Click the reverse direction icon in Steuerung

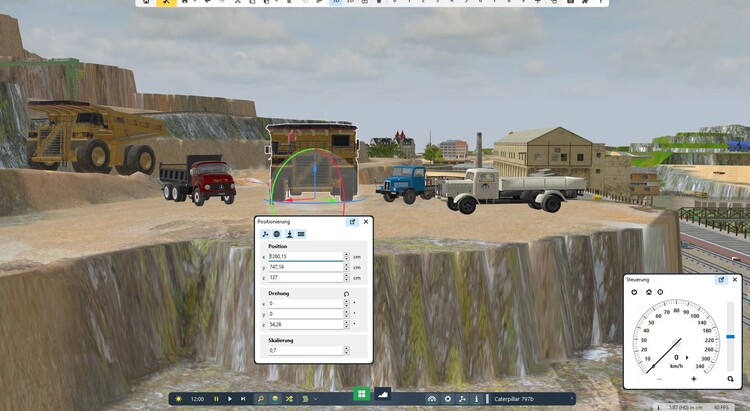[730, 379]
